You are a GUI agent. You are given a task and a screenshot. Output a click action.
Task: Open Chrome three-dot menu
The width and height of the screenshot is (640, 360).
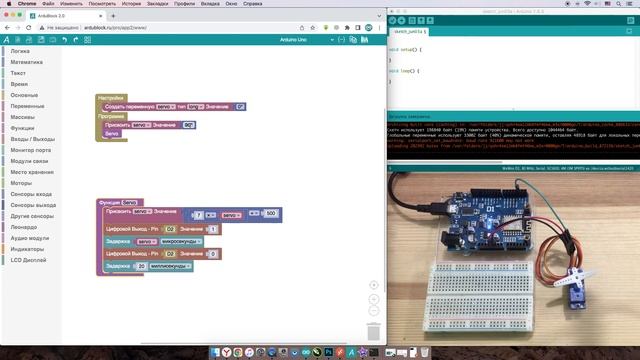(379, 28)
